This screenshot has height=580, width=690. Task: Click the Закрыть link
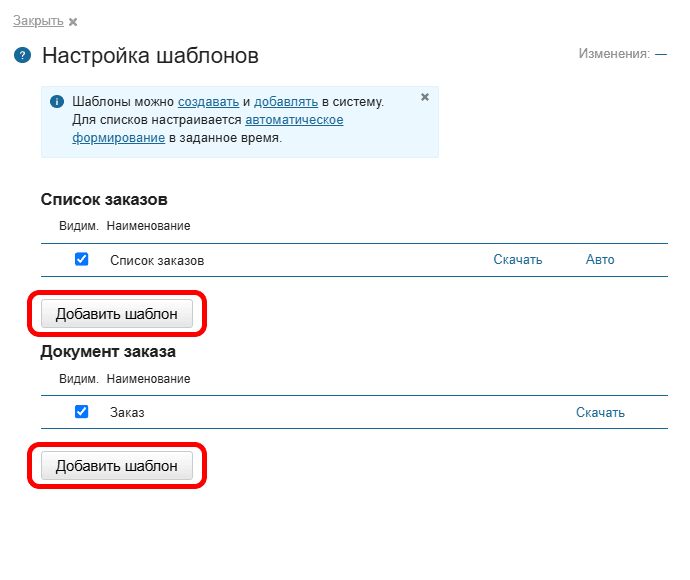(x=38, y=20)
